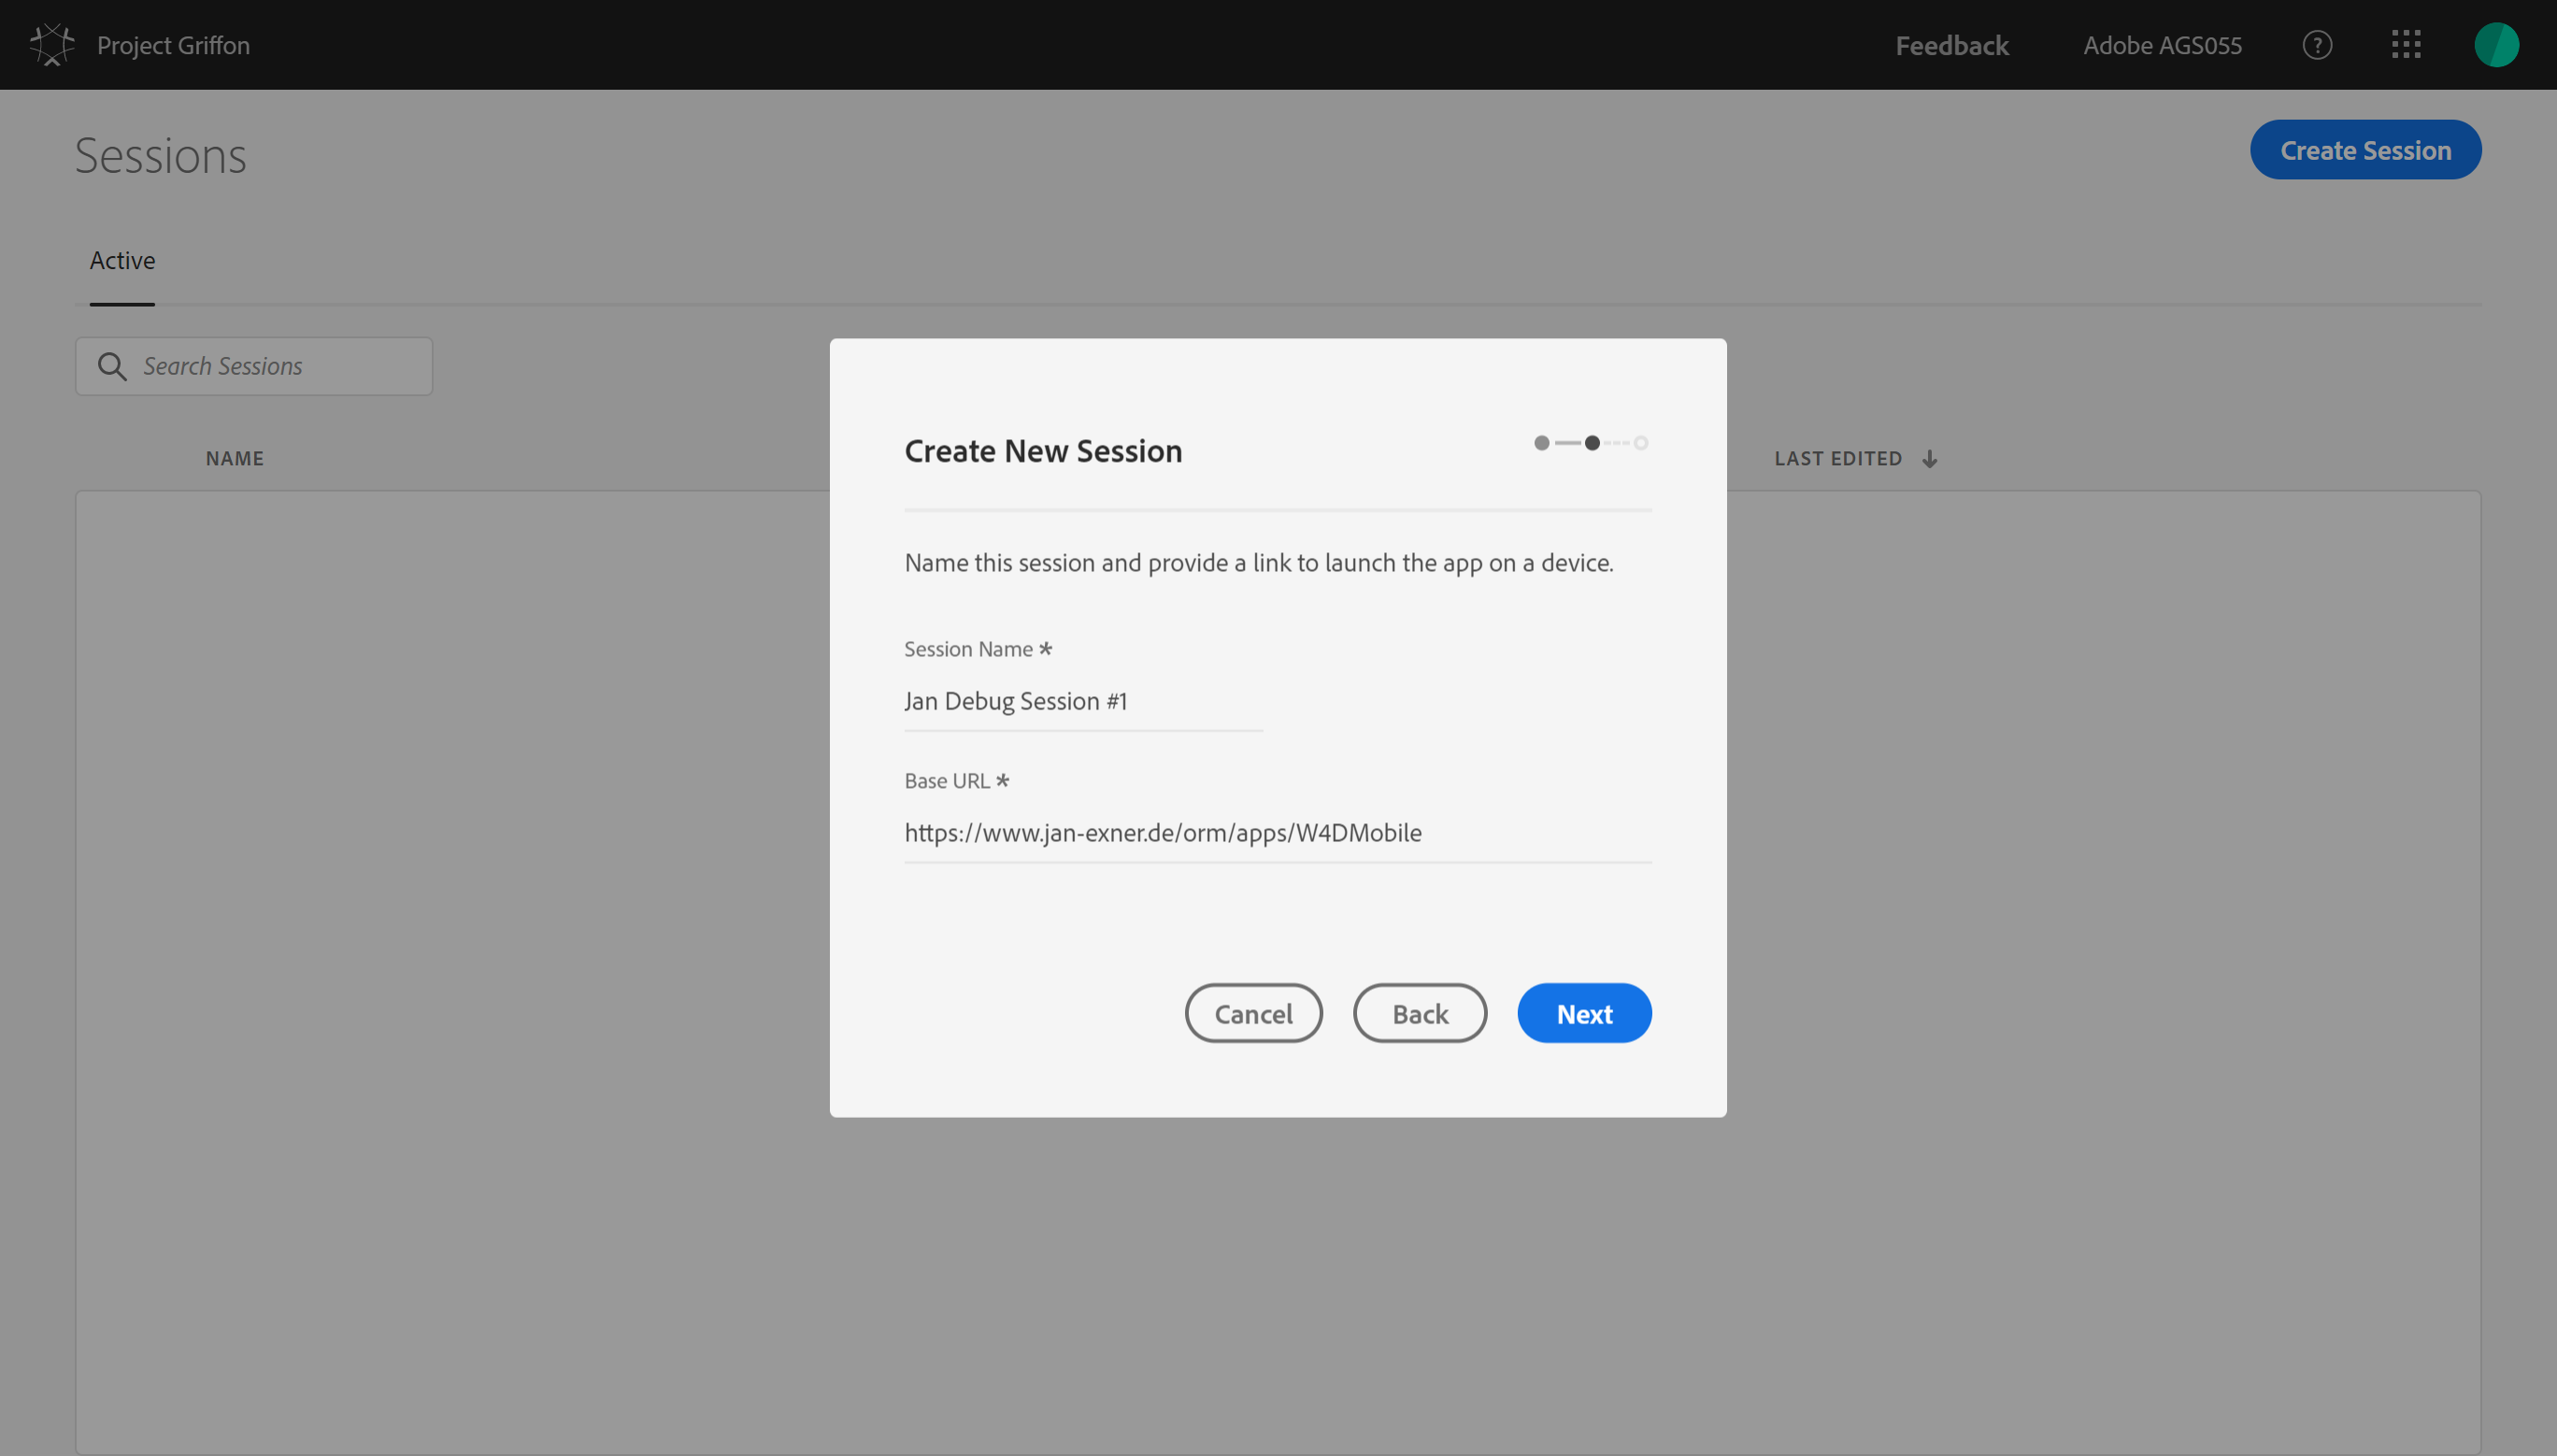The height and width of the screenshot is (1456, 2557).
Task: Open the Feedback menu item
Action: (x=1951, y=44)
